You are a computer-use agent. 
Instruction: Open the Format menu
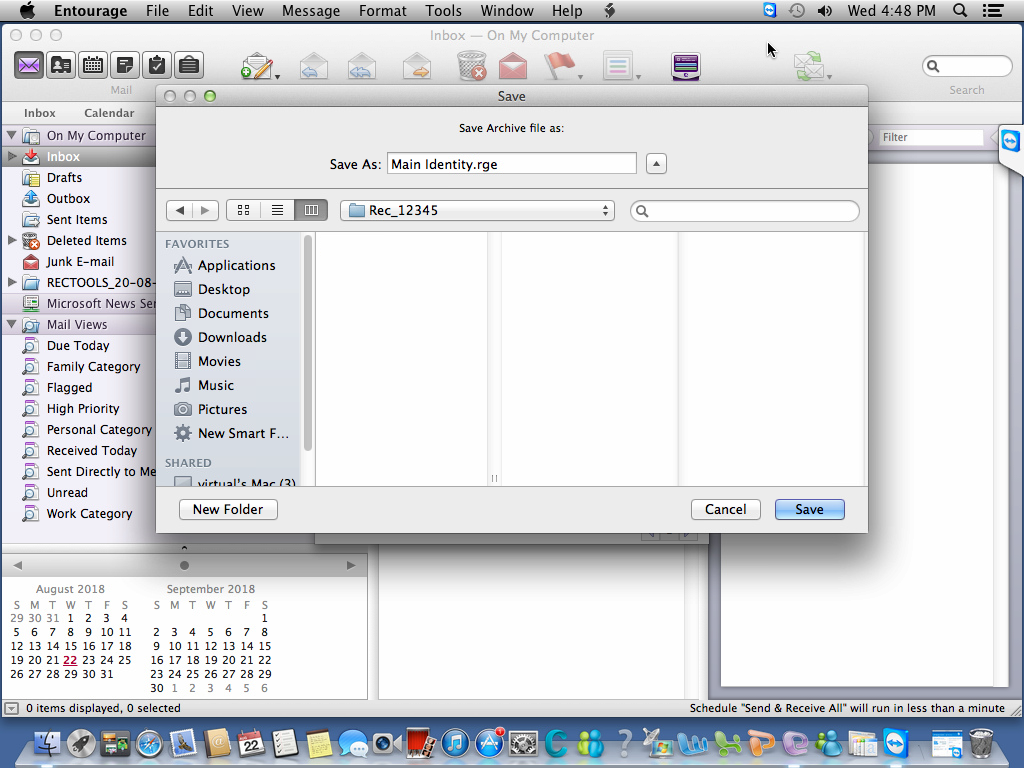point(383,10)
